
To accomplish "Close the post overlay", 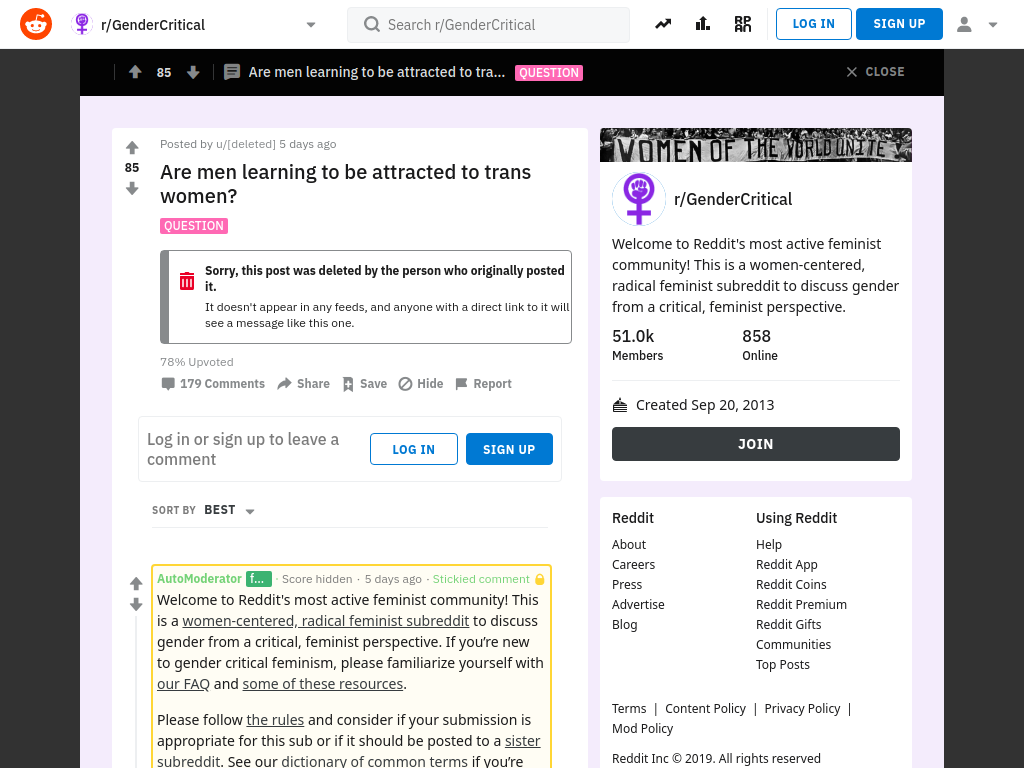I will click(x=875, y=72).
